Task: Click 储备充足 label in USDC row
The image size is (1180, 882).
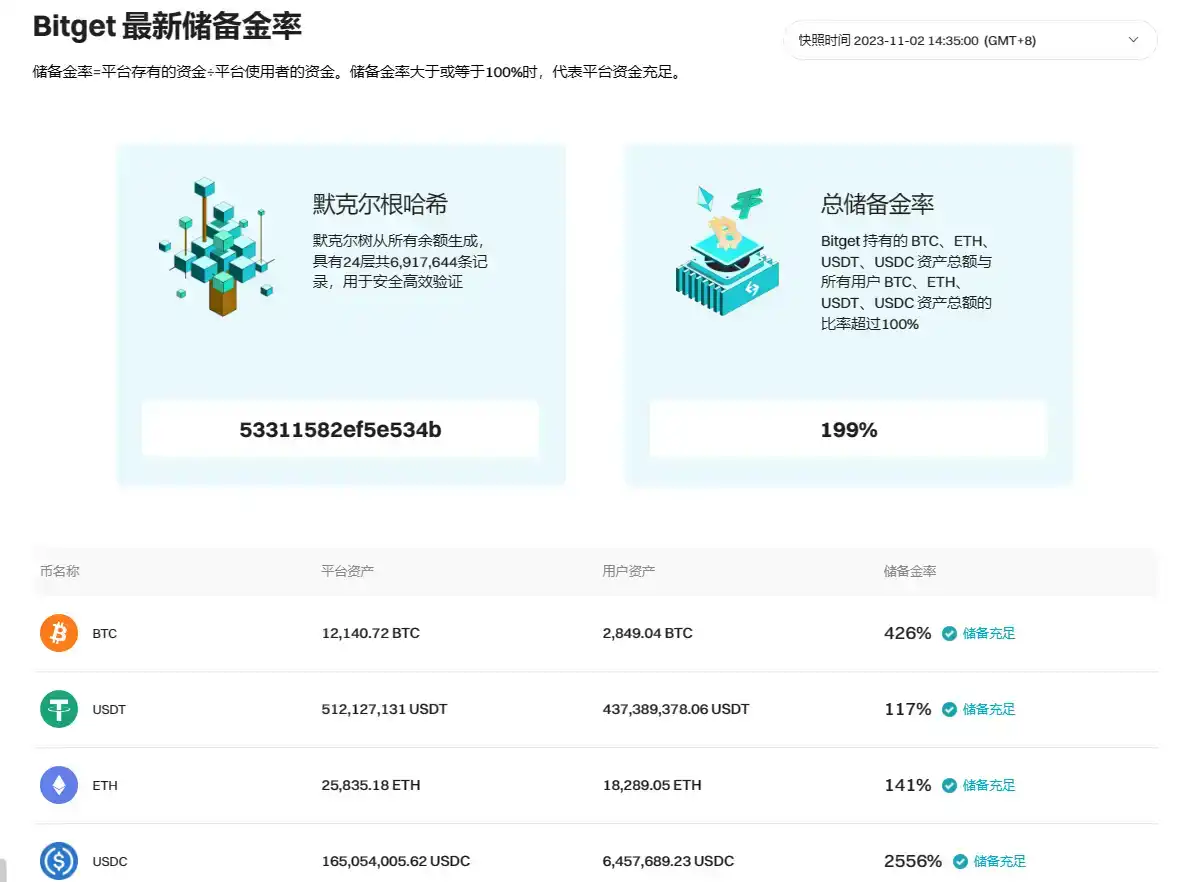Action: pos(1000,861)
